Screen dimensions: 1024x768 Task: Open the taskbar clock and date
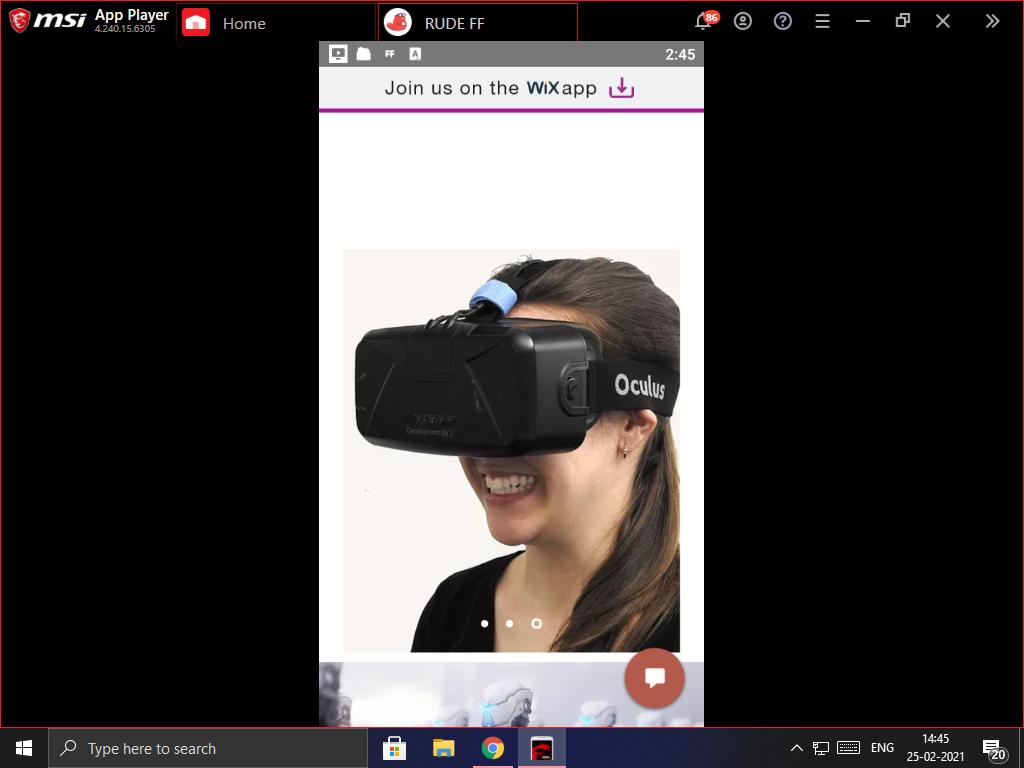pyautogui.click(x=935, y=748)
